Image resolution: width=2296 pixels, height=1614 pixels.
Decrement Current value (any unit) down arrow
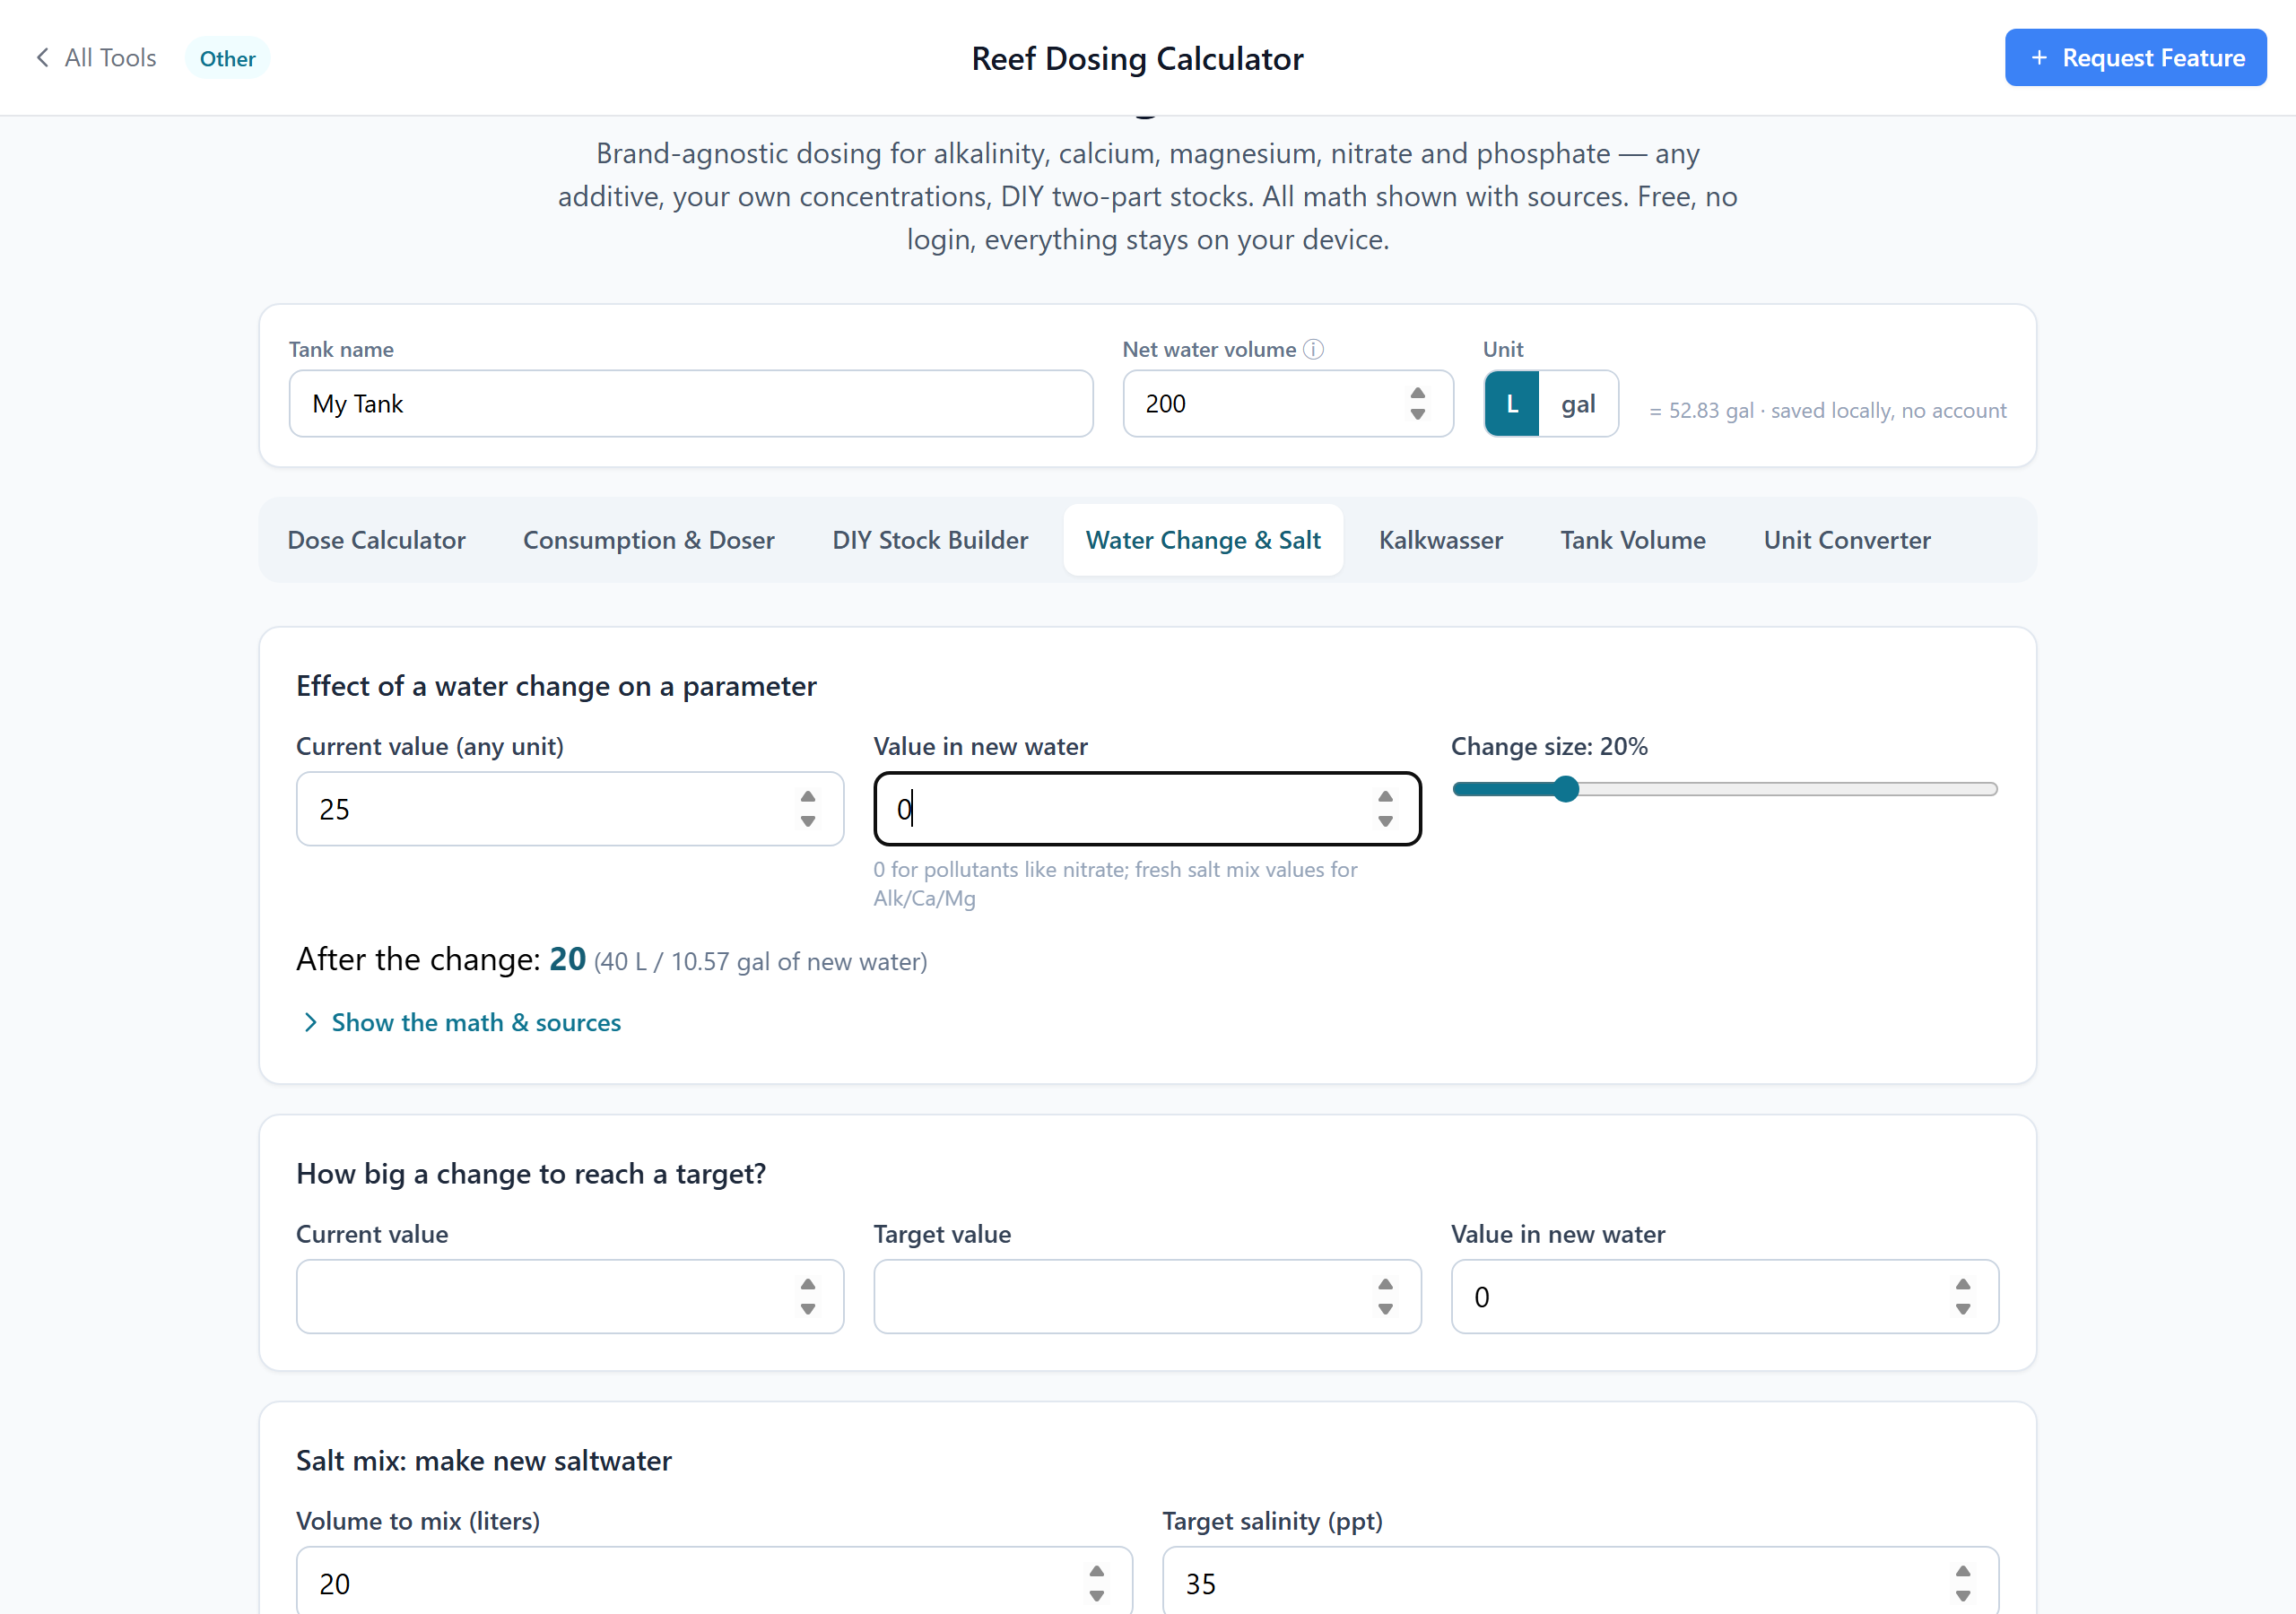click(x=807, y=821)
